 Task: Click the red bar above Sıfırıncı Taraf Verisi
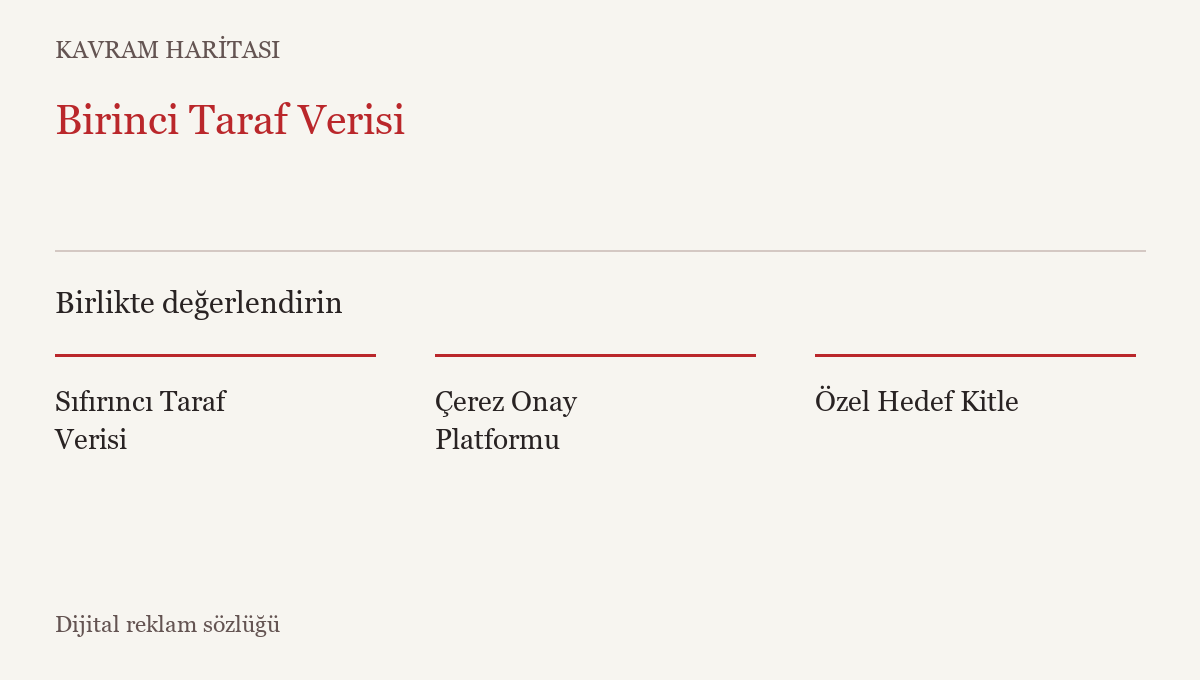[215, 355]
